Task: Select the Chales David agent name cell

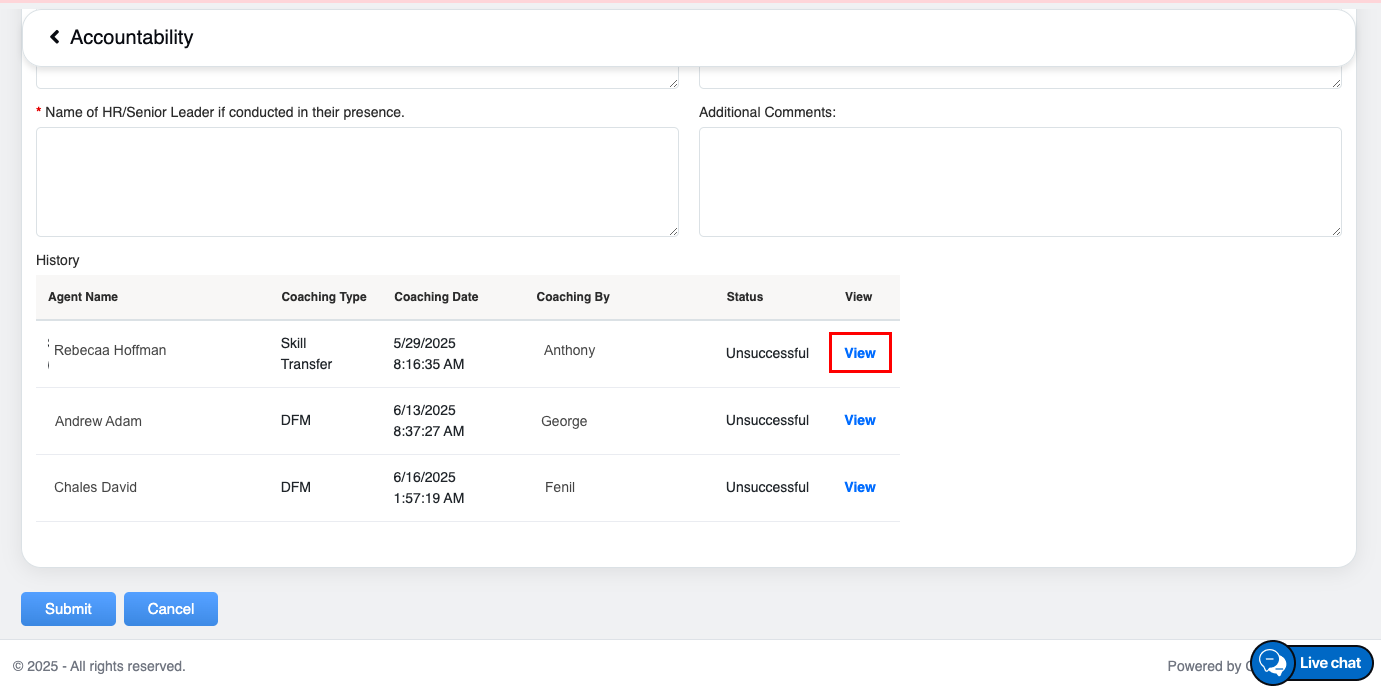Action: coord(95,487)
